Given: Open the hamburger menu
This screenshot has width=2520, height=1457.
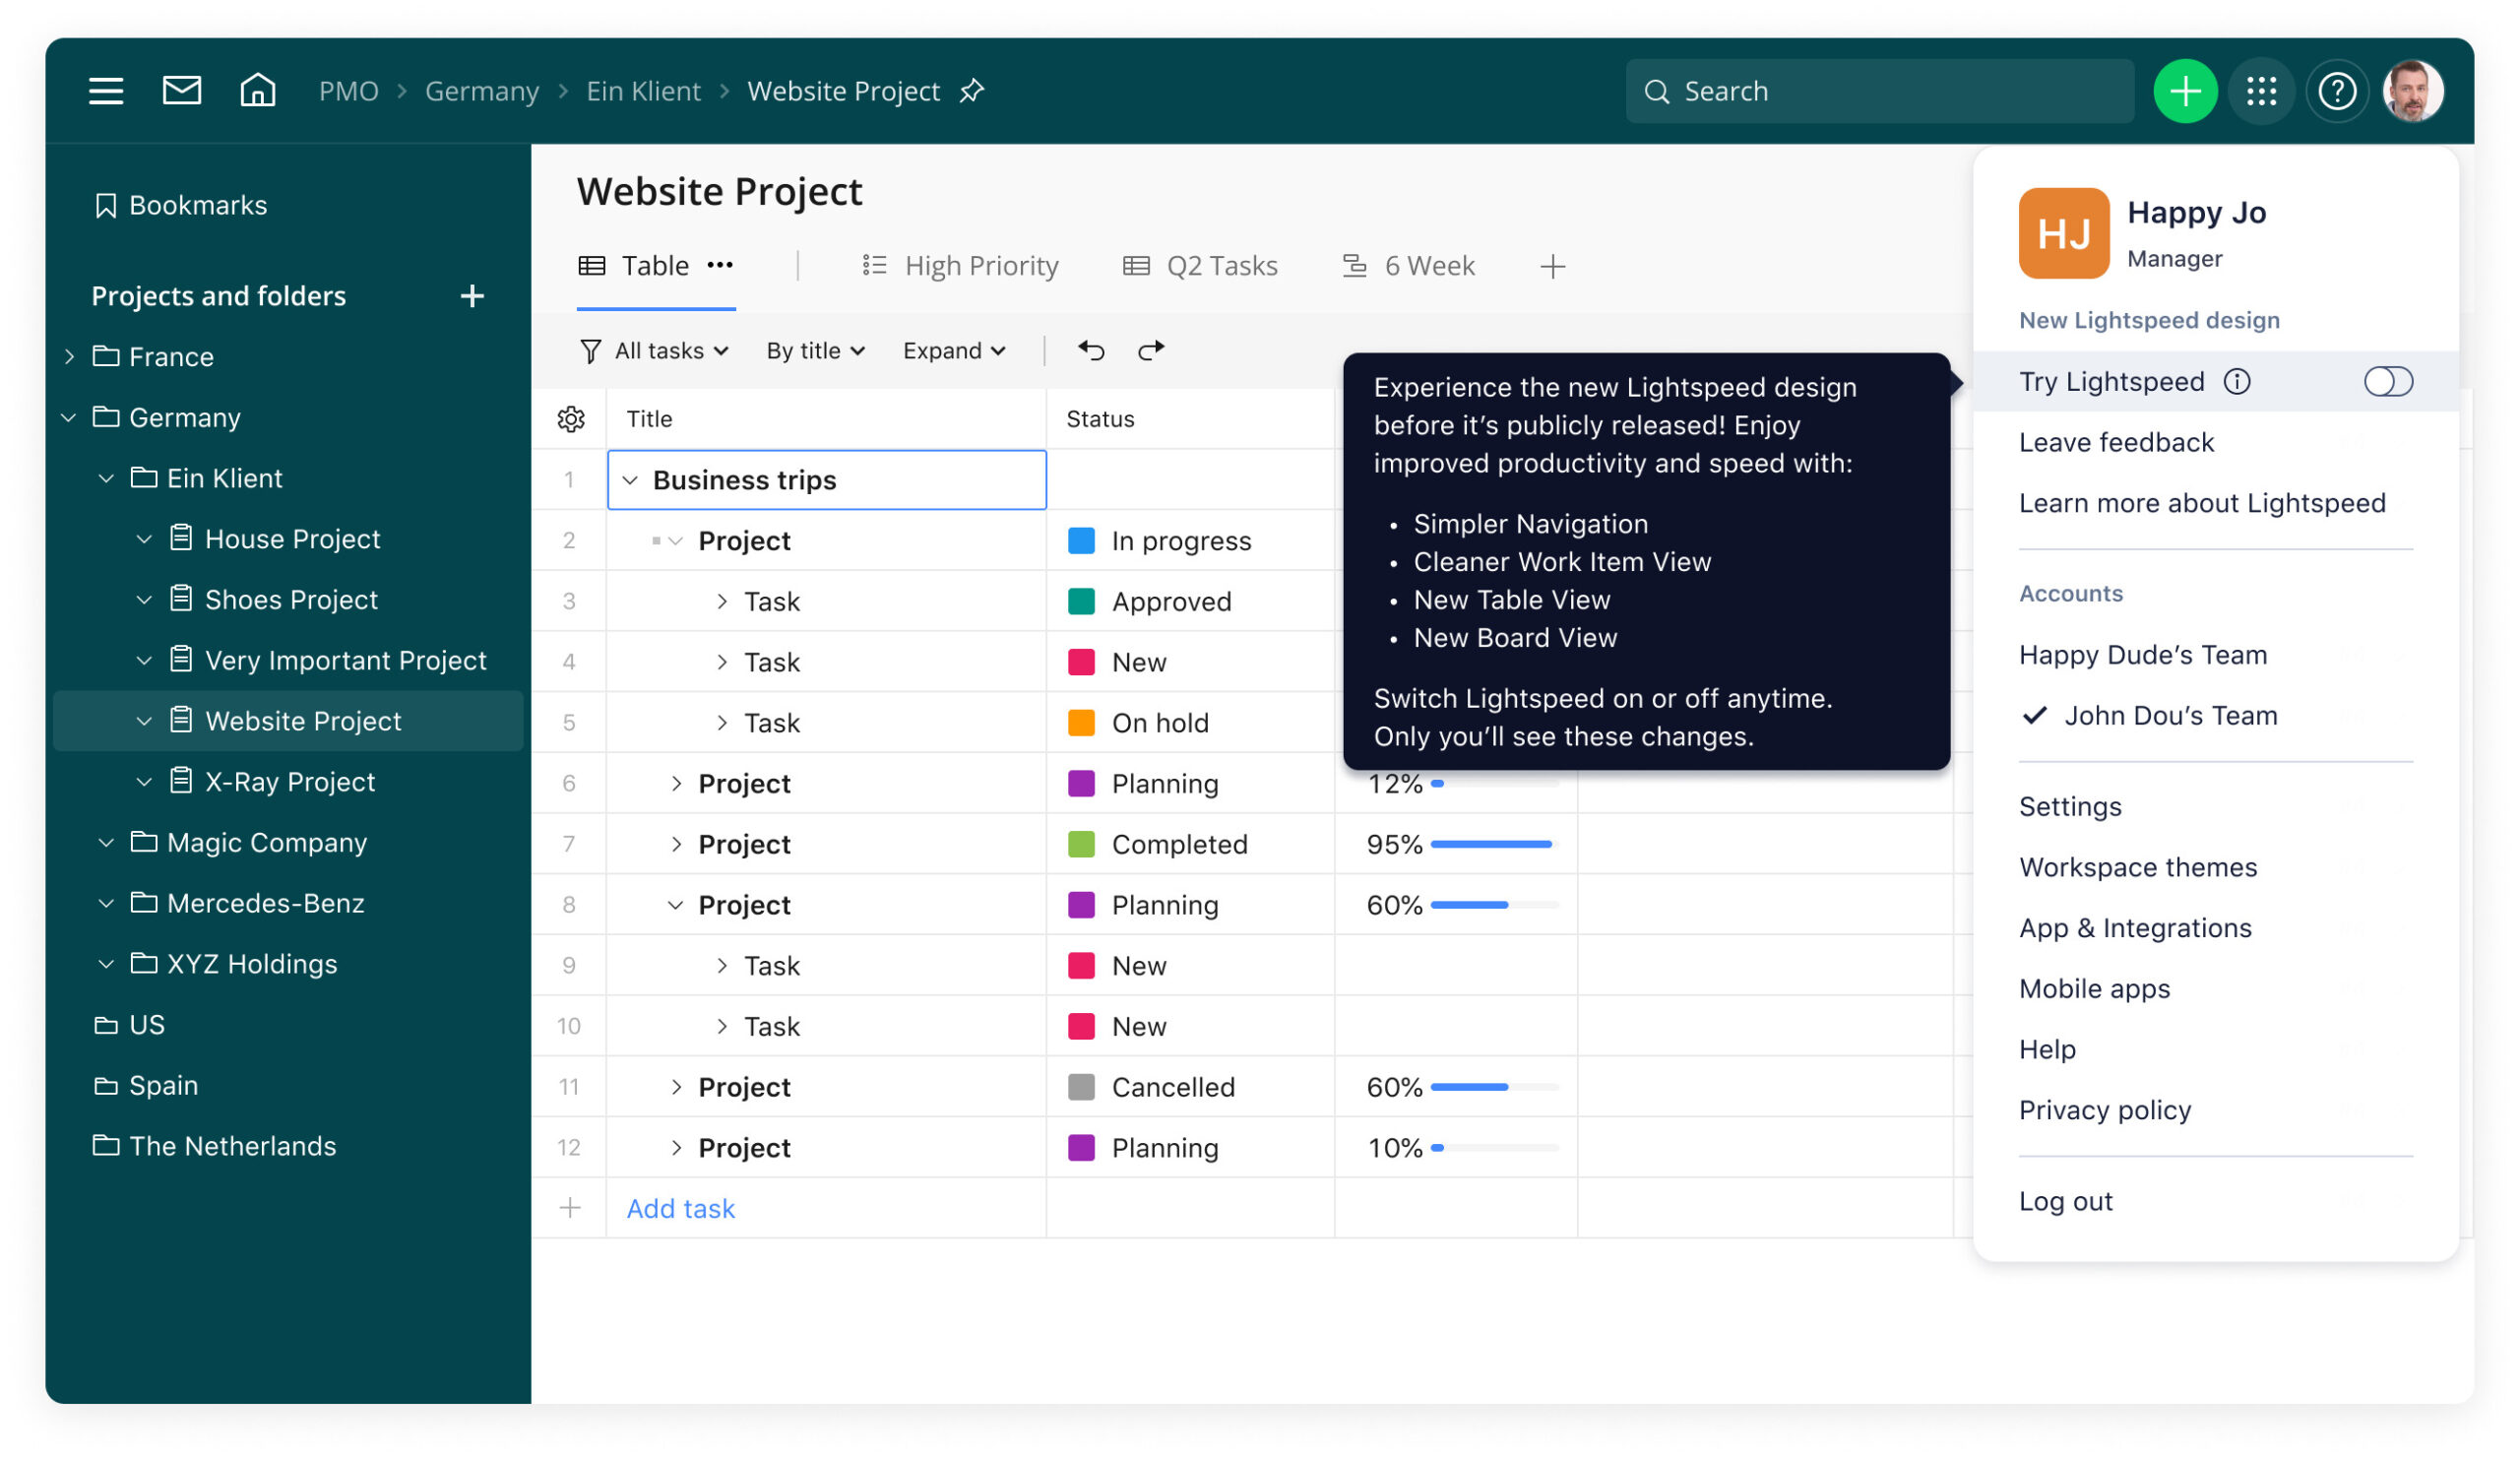Looking at the screenshot, I should coord(105,91).
